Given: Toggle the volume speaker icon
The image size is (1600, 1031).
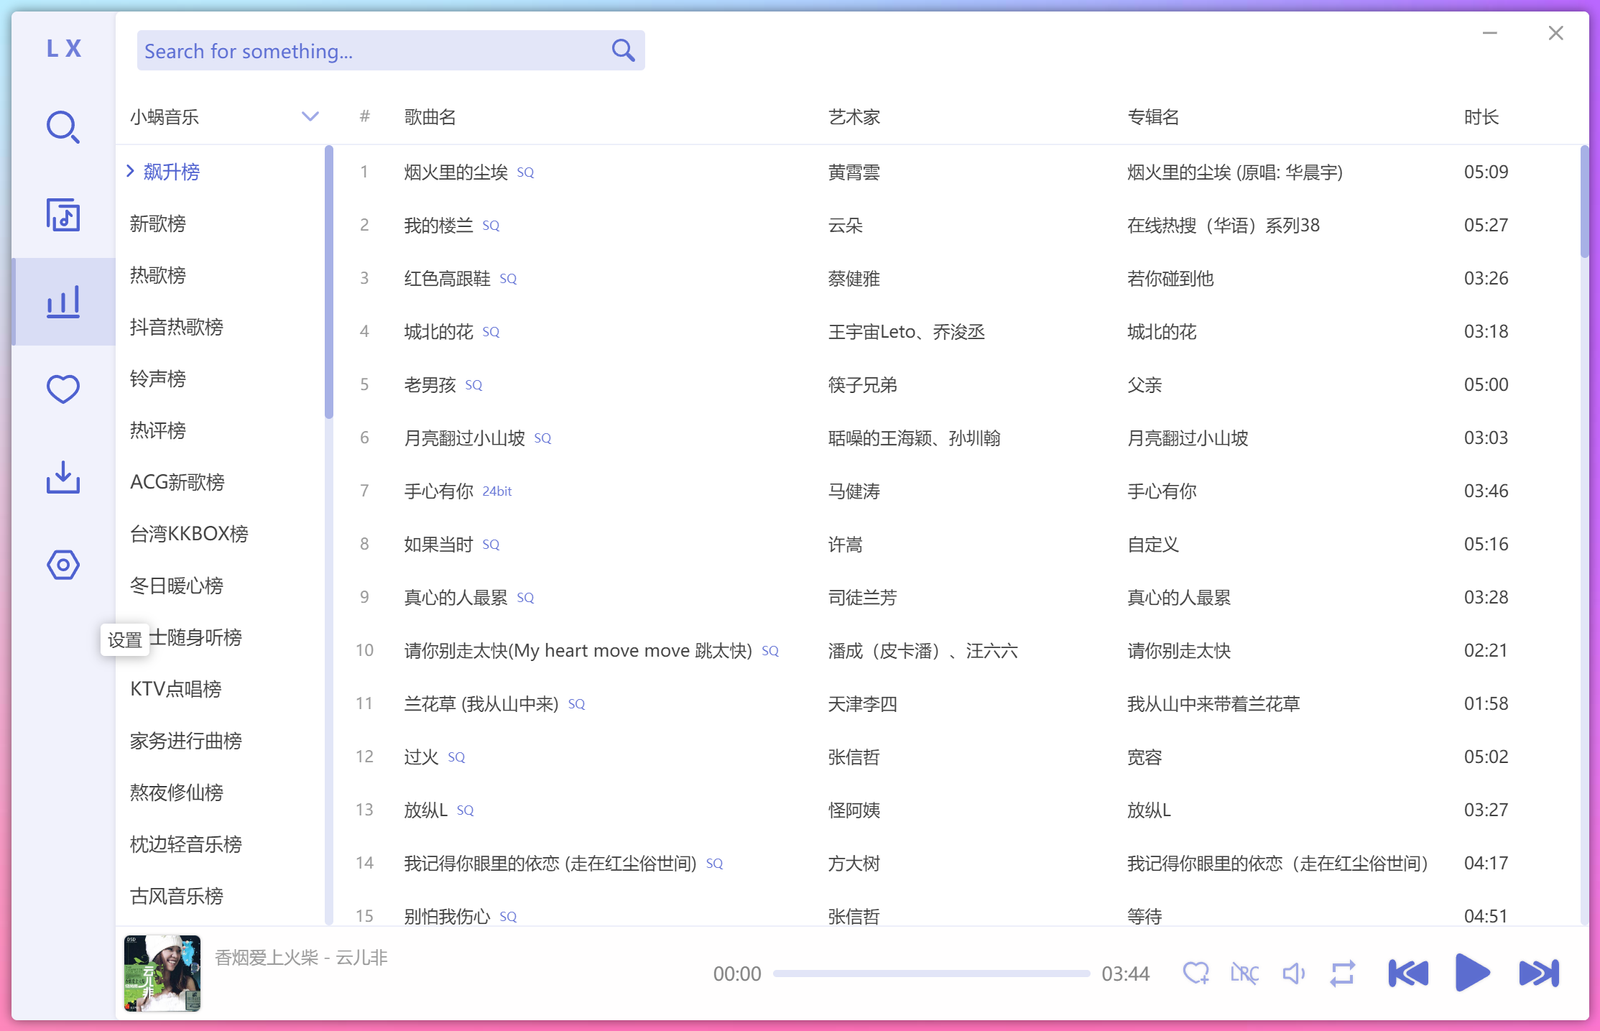Looking at the screenshot, I should pyautogui.click(x=1294, y=973).
